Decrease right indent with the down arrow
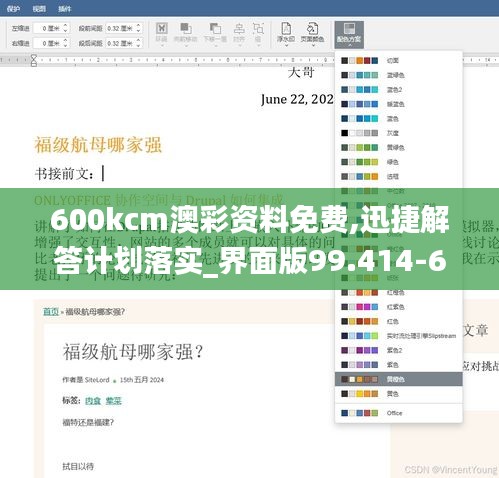The image size is (499, 478). pyautogui.click(x=66, y=46)
